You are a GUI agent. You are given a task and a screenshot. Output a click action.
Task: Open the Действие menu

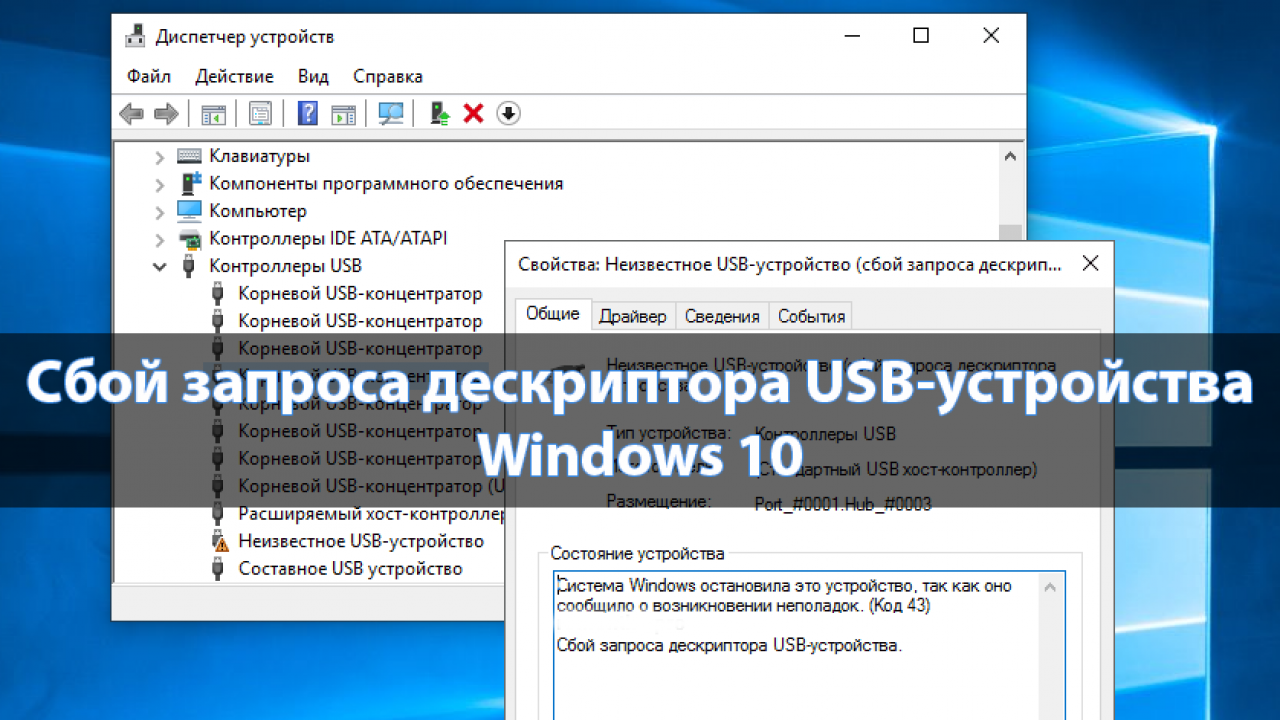pos(234,76)
